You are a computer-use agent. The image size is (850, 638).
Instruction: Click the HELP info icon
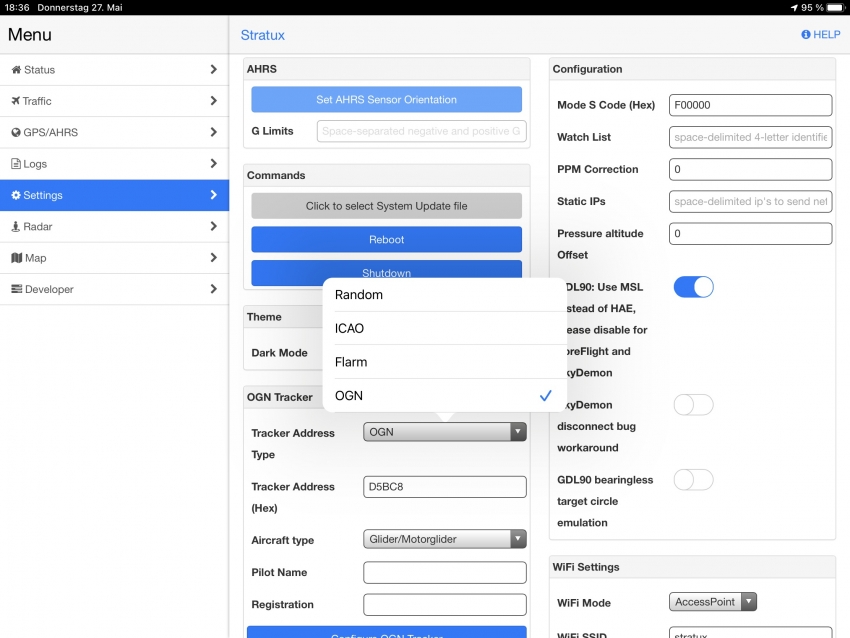[806, 35]
